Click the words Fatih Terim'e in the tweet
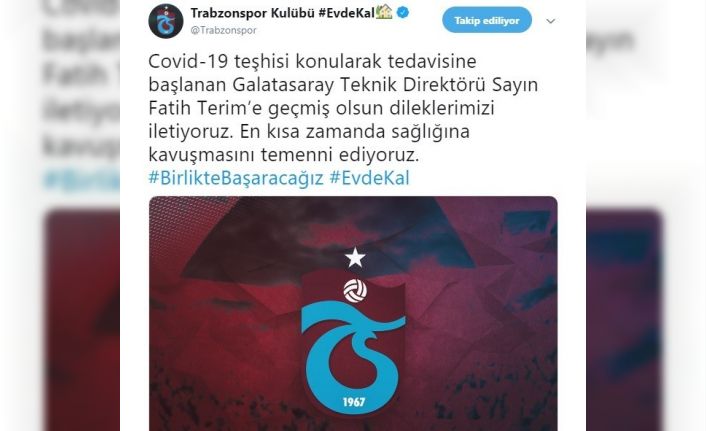Screen dimensions: 706x431 point(205,108)
